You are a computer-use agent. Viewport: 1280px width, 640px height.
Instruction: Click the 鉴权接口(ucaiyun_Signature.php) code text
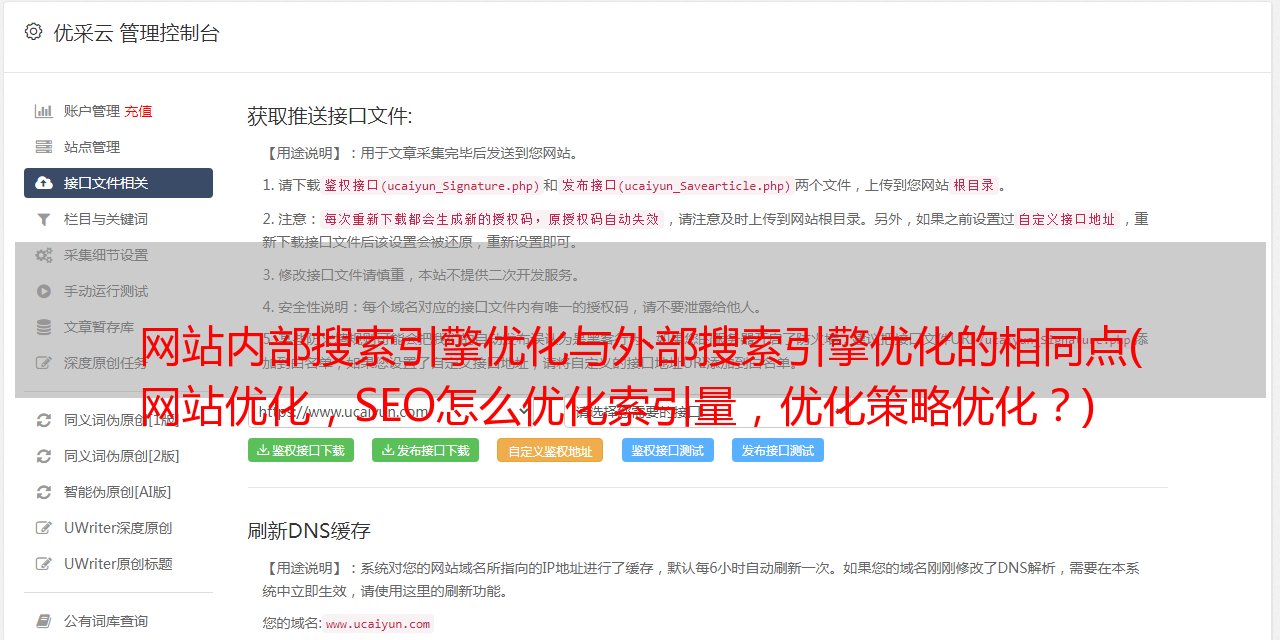[x=432, y=185]
